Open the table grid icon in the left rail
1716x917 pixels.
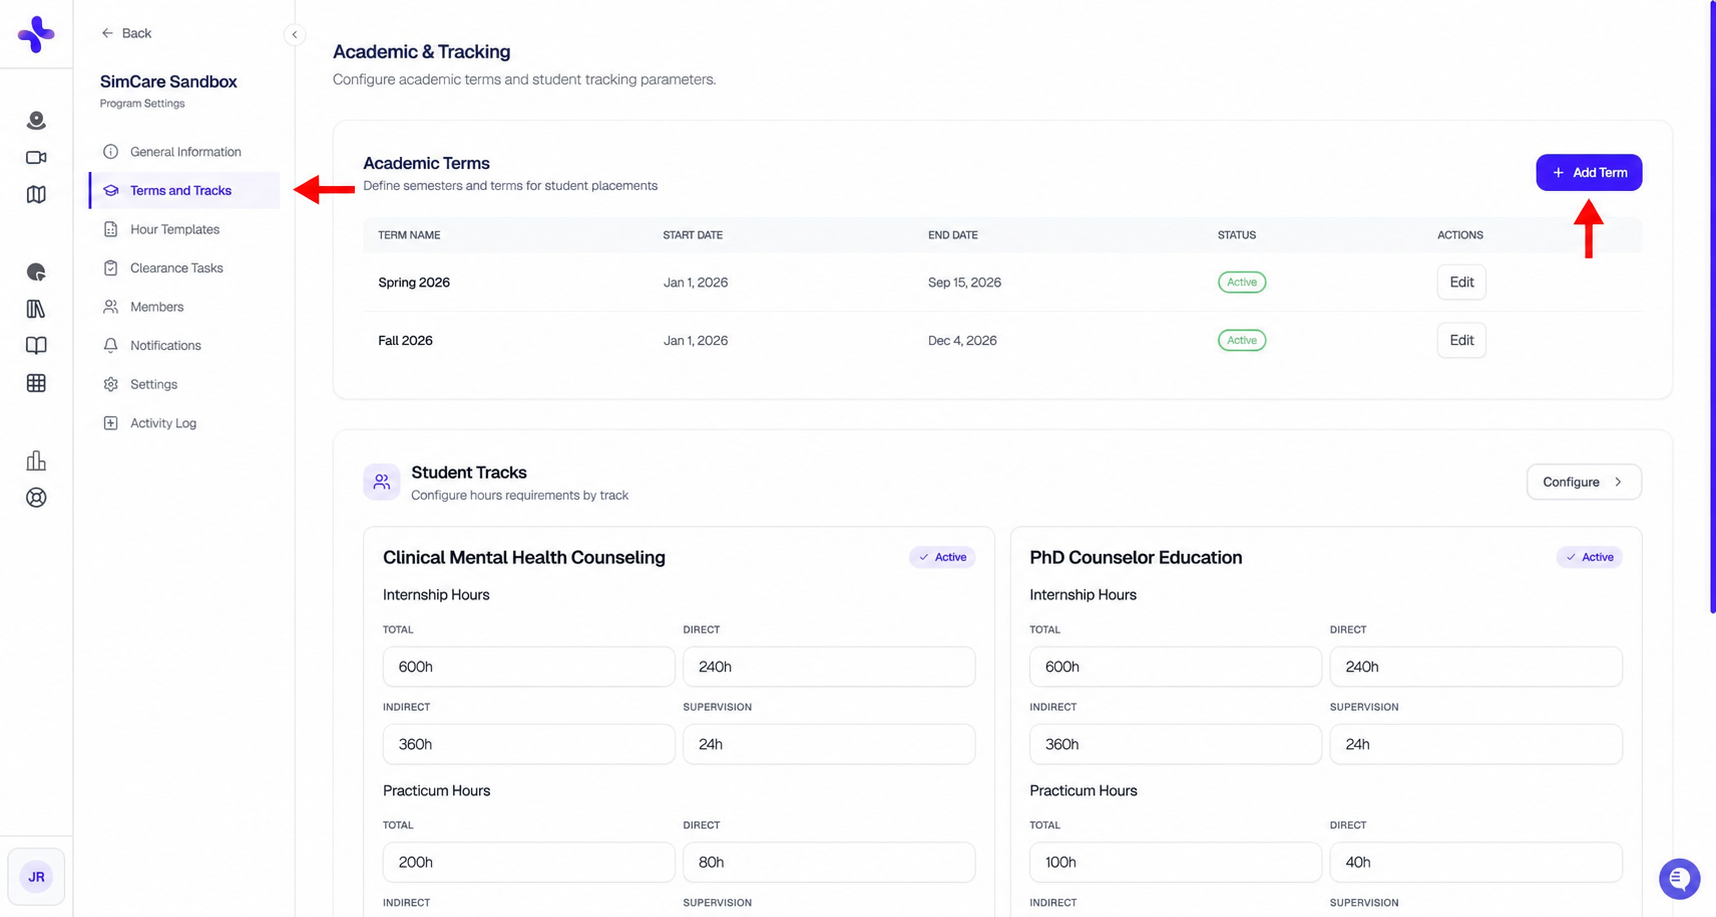tap(36, 383)
